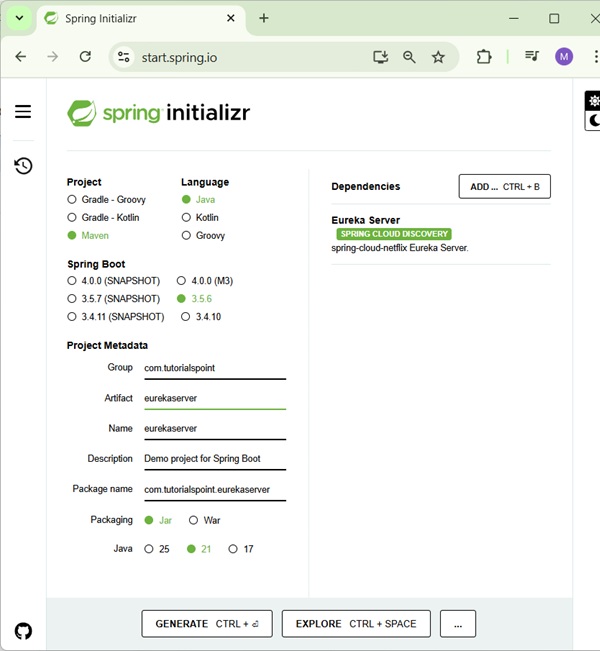Open the history icon in the sidebar
The width and height of the screenshot is (600, 651).
coord(23,166)
